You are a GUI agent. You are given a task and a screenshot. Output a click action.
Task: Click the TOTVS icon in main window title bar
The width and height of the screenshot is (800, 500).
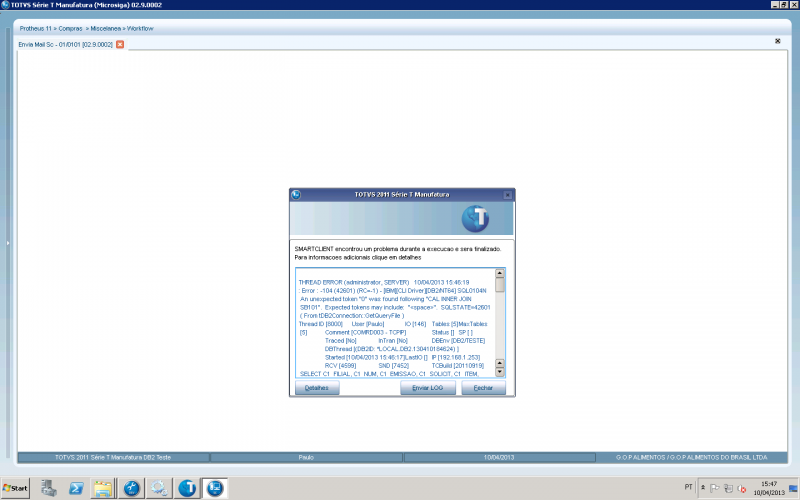coord(5,5)
